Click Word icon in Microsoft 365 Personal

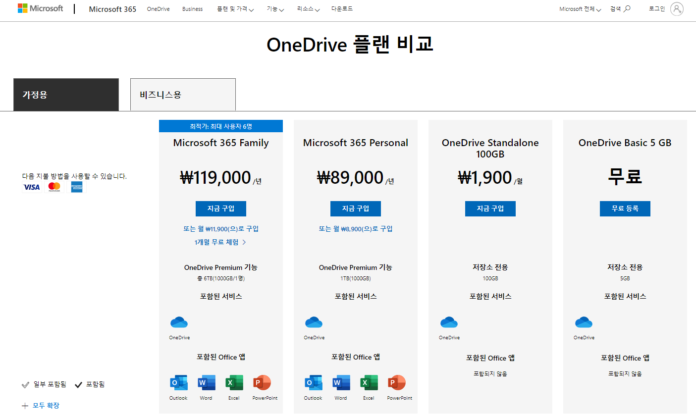tap(341, 383)
